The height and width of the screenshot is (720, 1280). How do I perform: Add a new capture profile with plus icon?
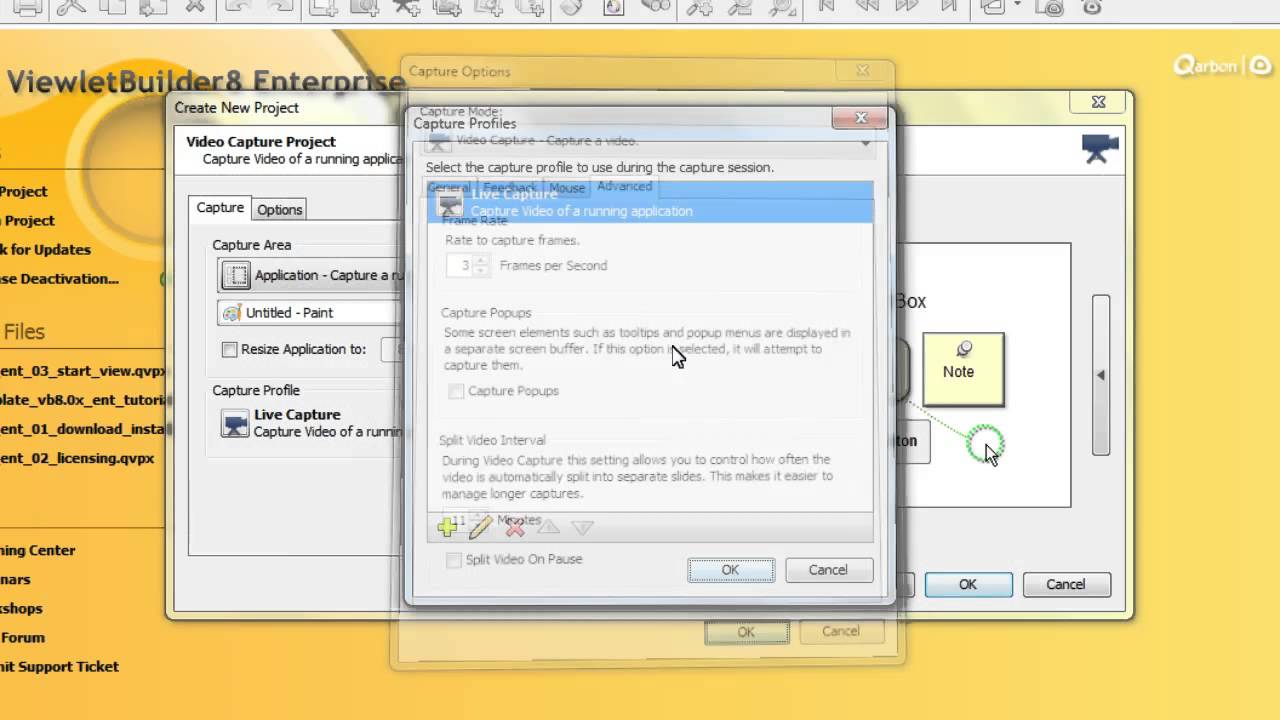(x=448, y=527)
